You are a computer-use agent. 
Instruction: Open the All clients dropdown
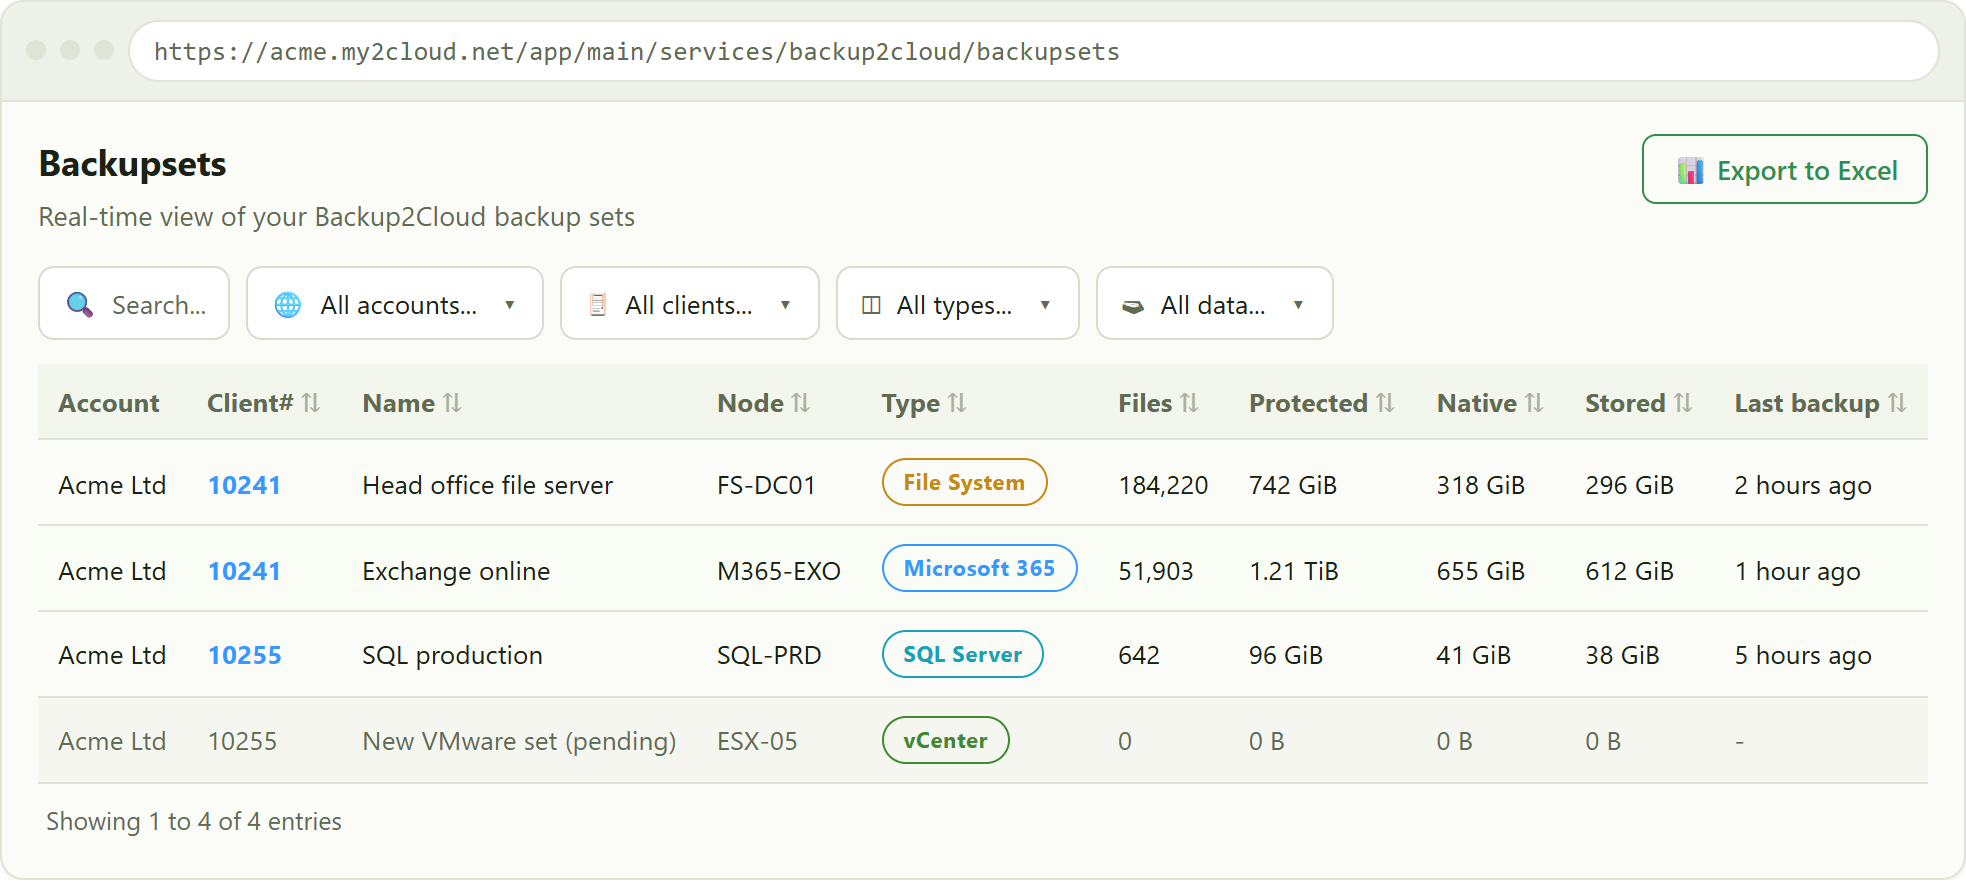pyautogui.click(x=690, y=303)
